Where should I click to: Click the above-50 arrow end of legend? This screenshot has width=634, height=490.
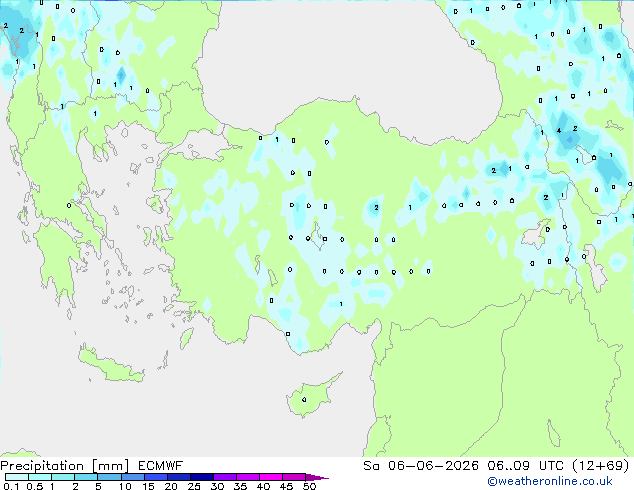[317, 477]
